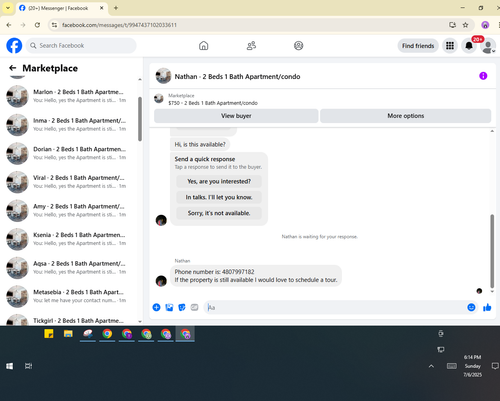
Task: Close the Messenger | Facebook tab
Action: point(102,8)
